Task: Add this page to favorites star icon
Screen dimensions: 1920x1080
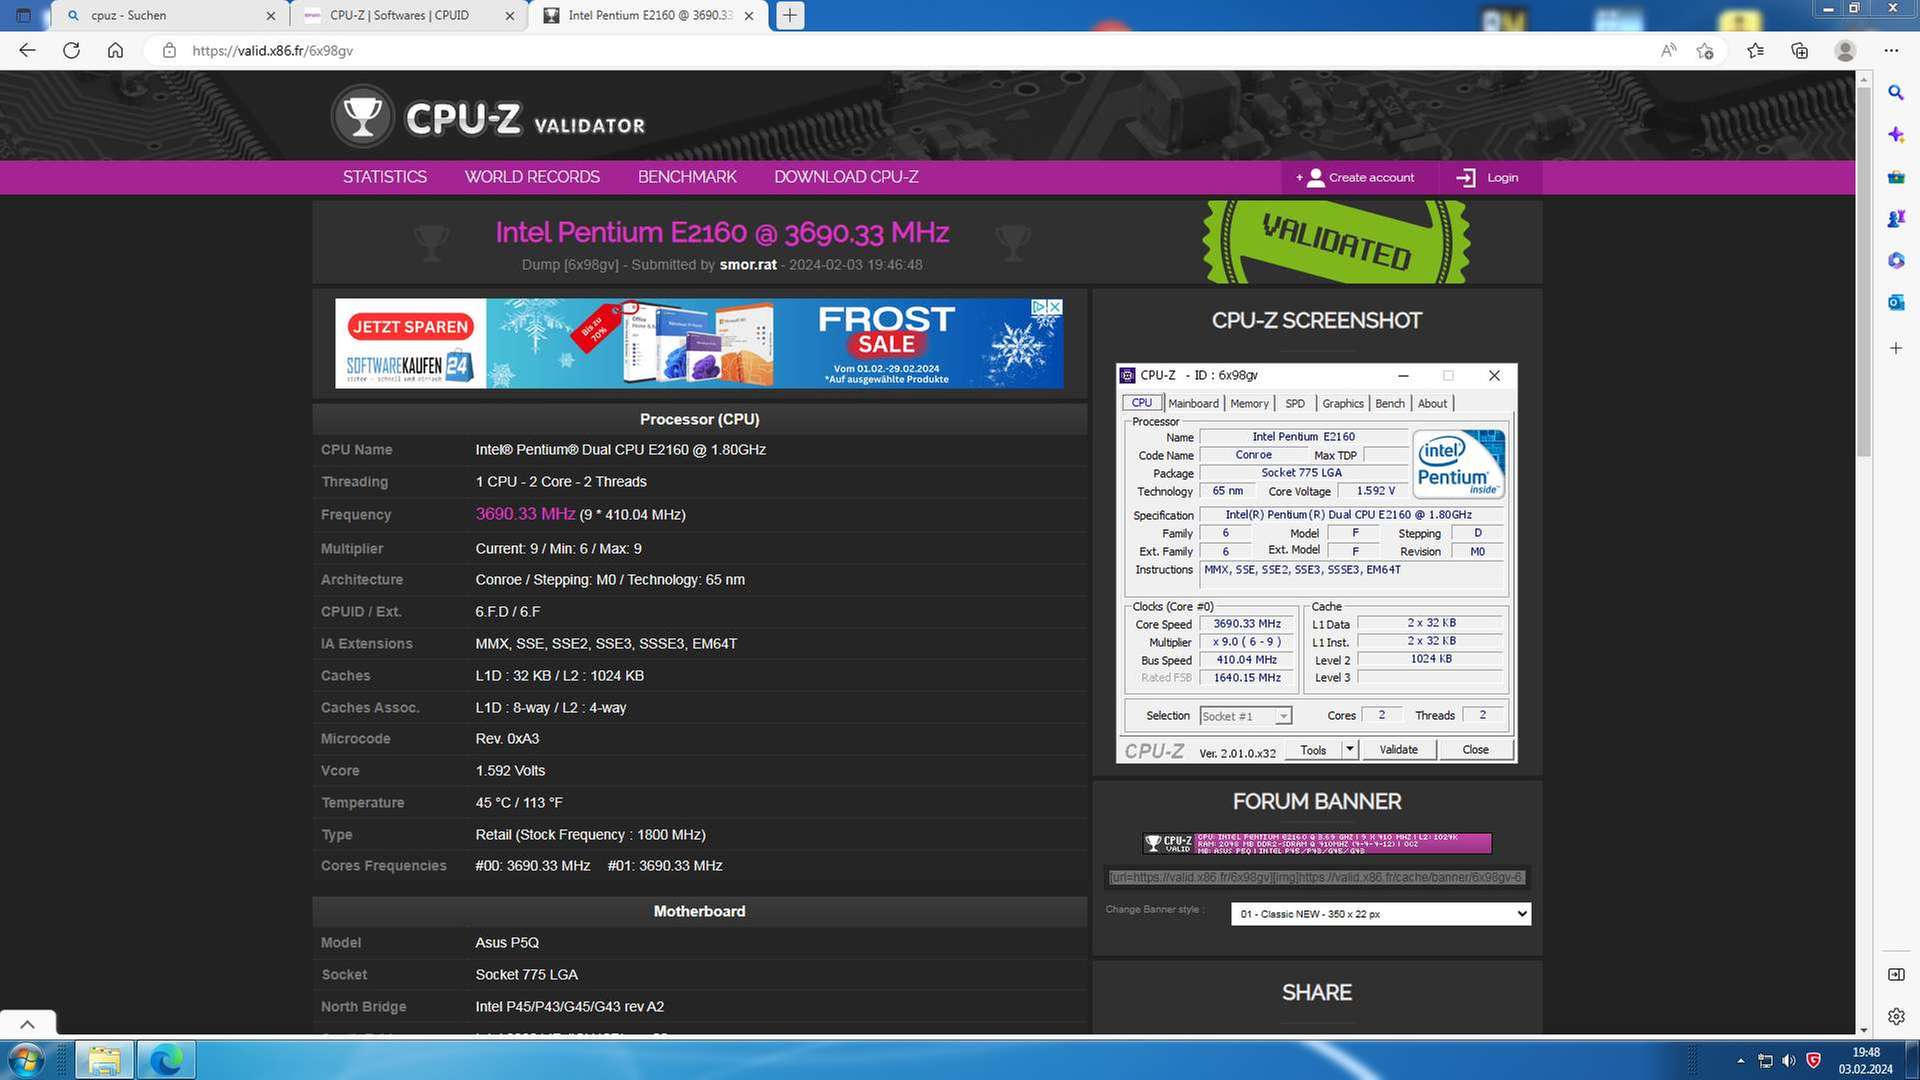Action: click(1705, 50)
